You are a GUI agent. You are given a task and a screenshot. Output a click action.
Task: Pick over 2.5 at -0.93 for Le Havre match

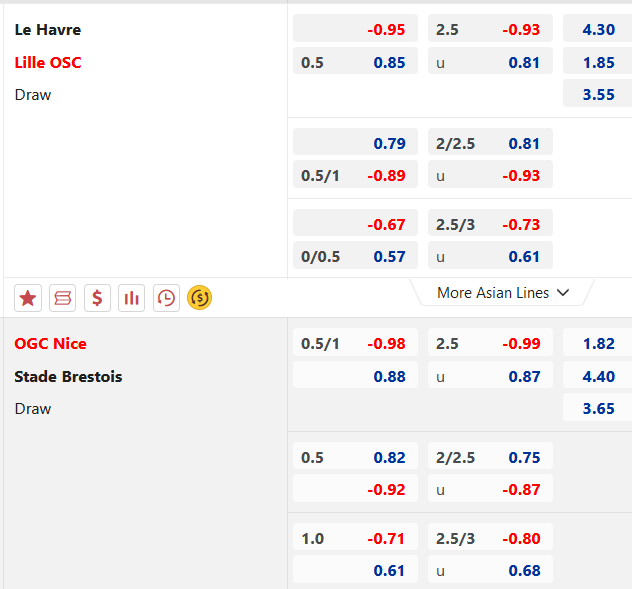(490, 28)
